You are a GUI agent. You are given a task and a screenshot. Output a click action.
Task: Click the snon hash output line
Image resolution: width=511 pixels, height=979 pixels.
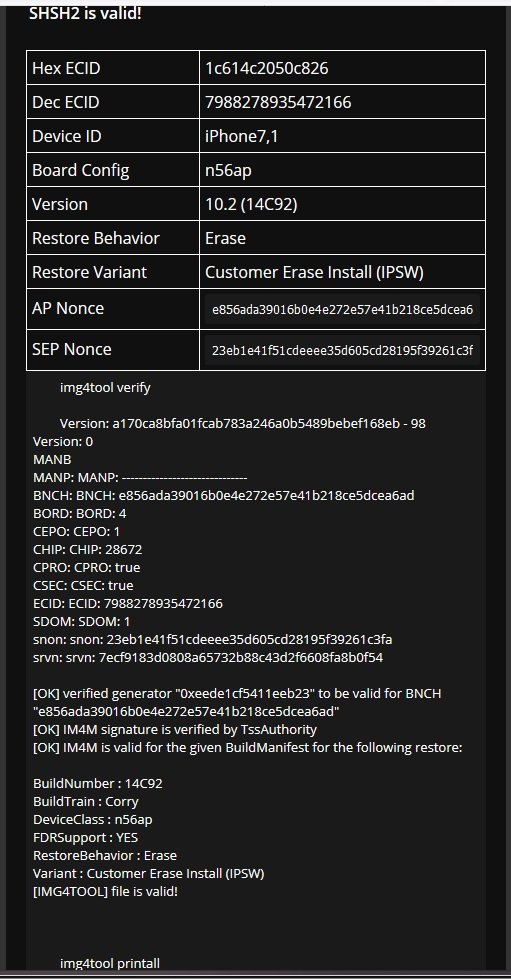(213, 639)
